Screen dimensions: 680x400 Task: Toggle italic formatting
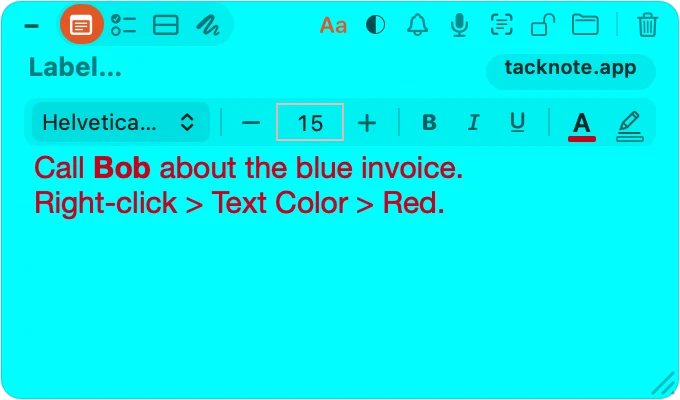[474, 122]
